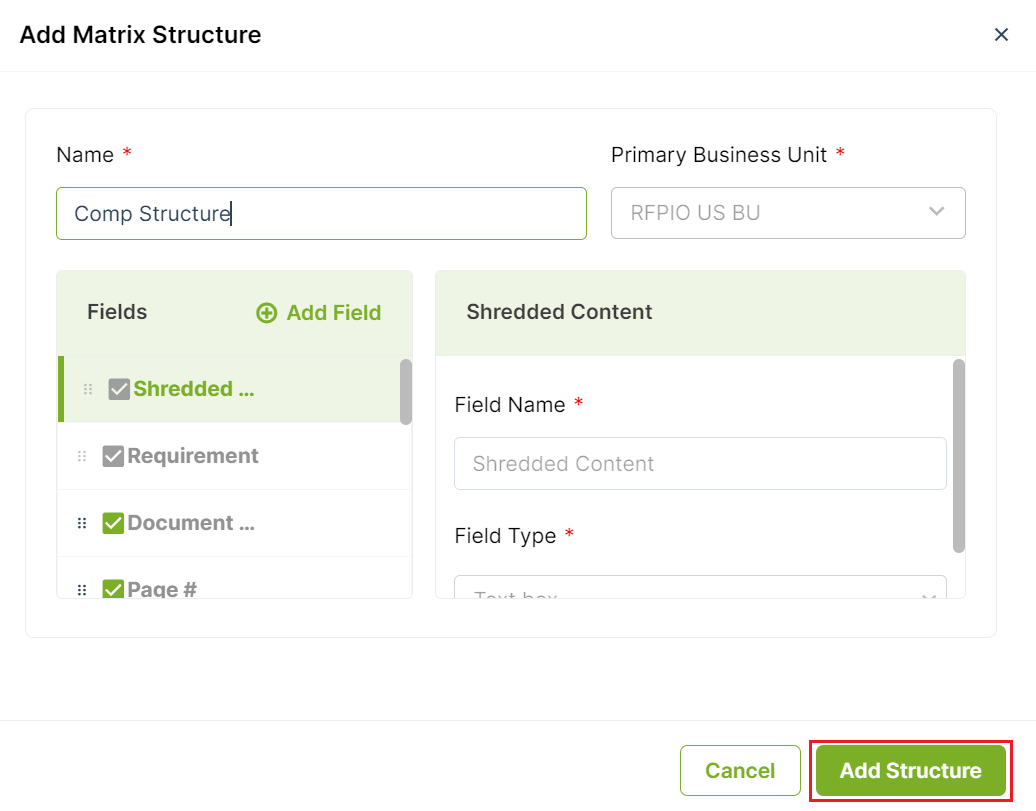Click the Add Field link

[x=318, y=313]
